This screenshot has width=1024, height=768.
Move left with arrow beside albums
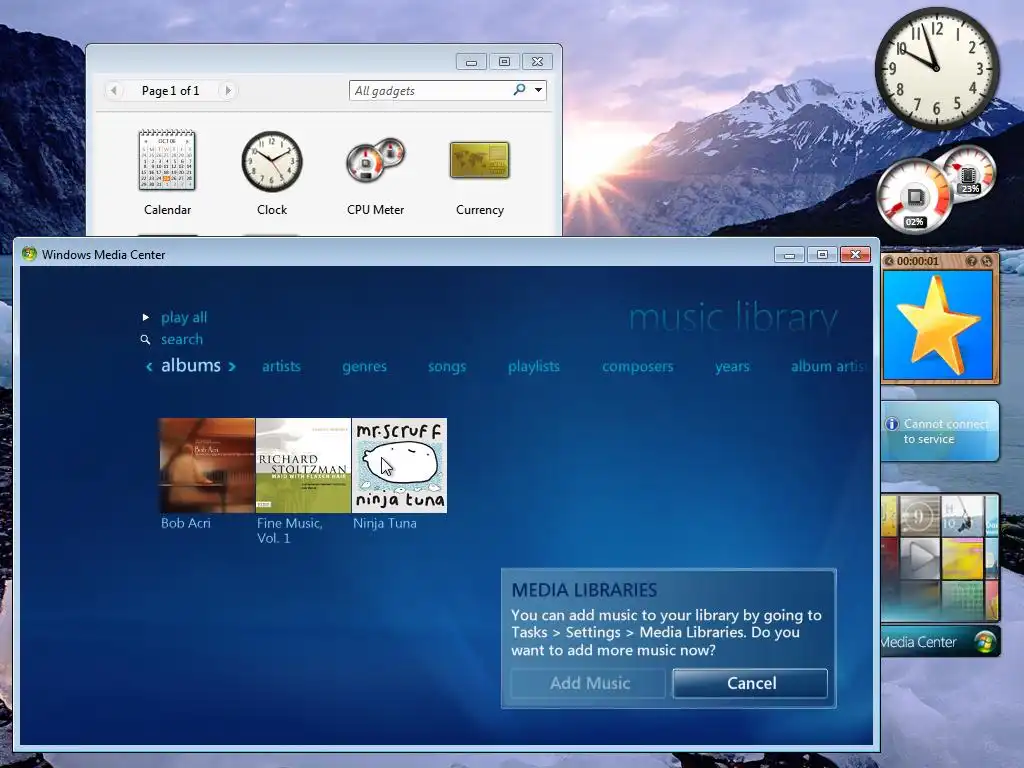pos(149,366)
